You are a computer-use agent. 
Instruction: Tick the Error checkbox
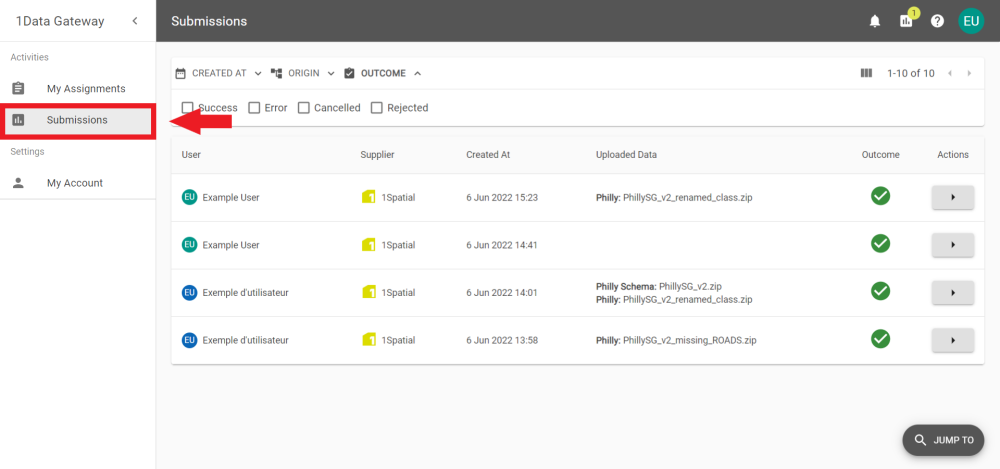[254, 108]
